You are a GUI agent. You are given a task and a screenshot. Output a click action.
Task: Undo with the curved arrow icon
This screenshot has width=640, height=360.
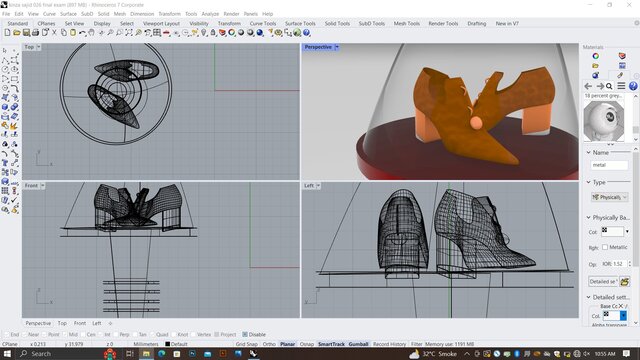tap(82, 33)
